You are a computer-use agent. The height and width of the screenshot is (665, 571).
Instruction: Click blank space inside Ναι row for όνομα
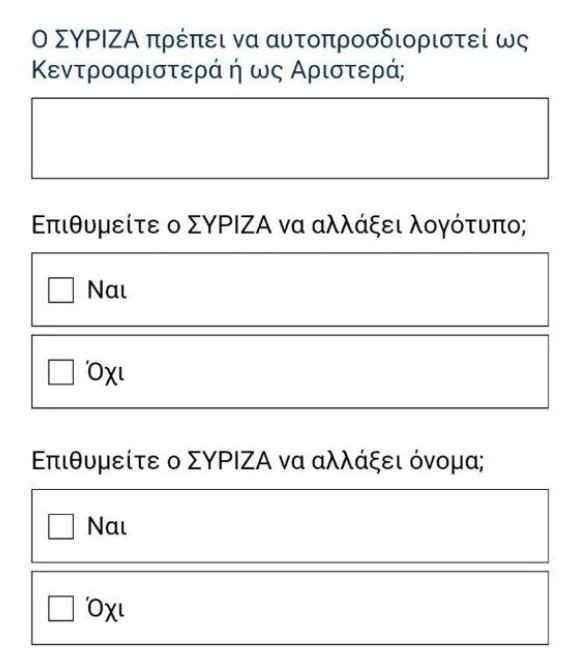click(x=335, y=526)
